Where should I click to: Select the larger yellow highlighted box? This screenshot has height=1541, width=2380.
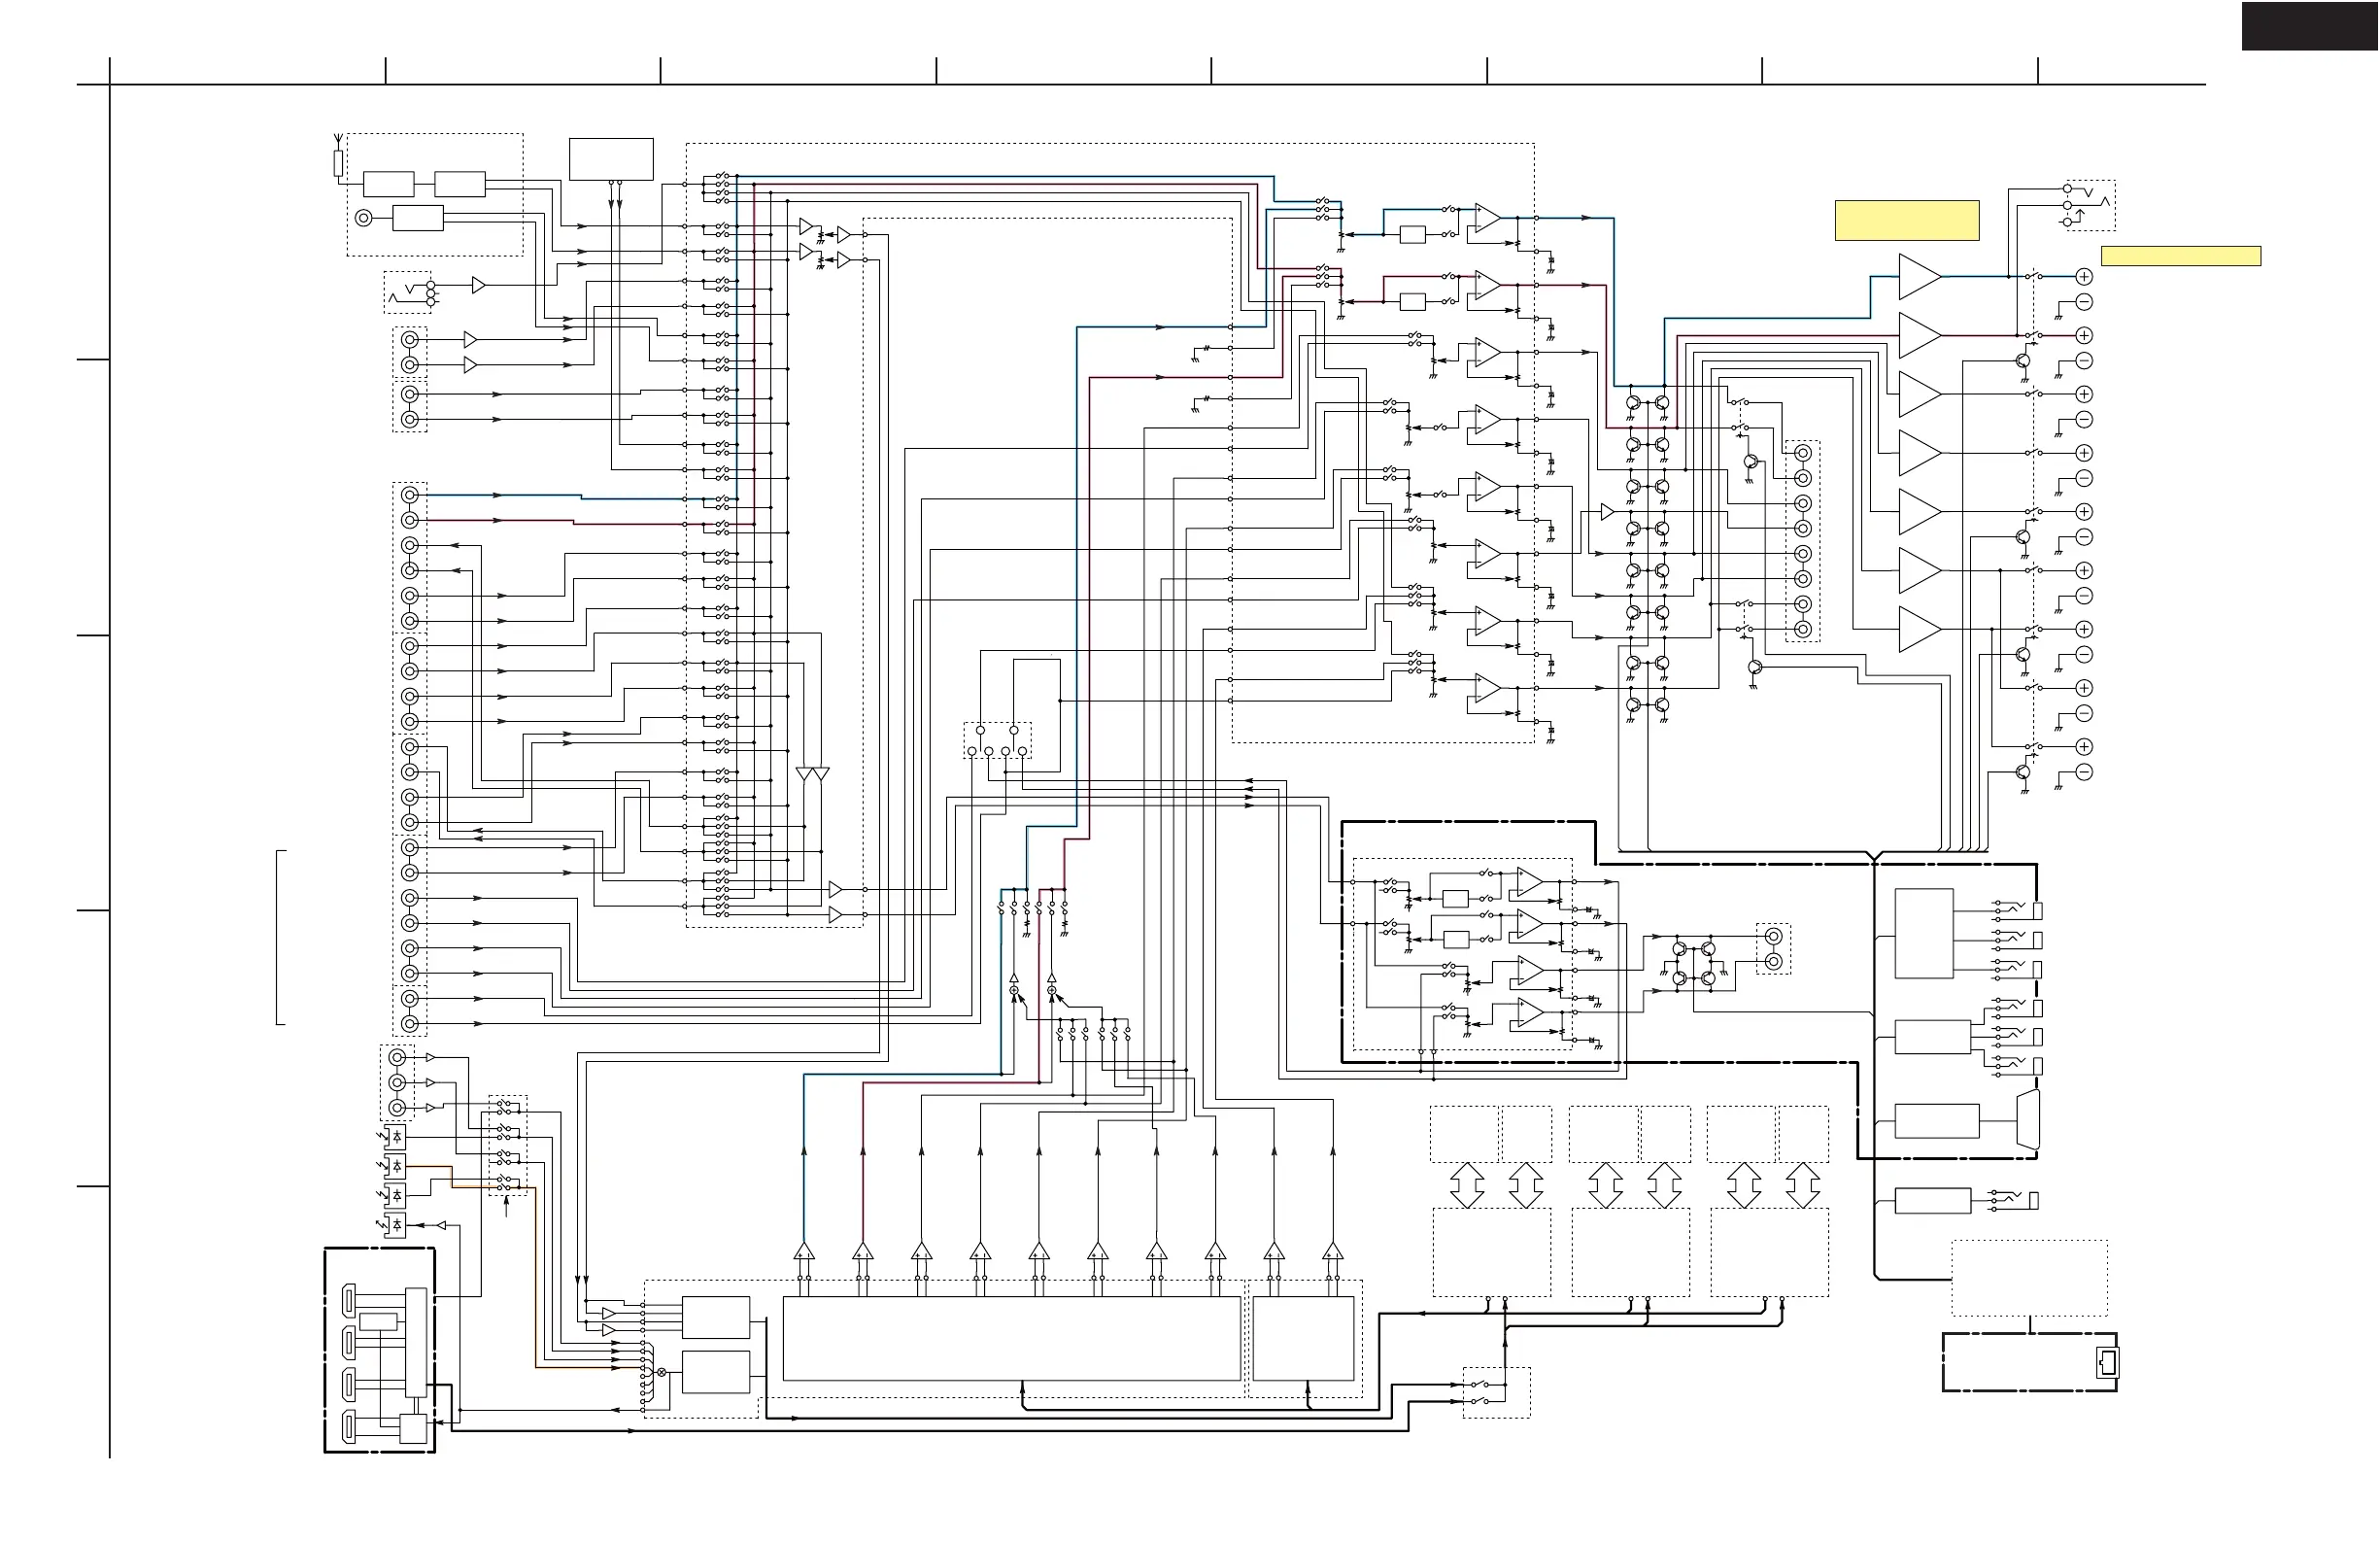(x=1906, y=220)
